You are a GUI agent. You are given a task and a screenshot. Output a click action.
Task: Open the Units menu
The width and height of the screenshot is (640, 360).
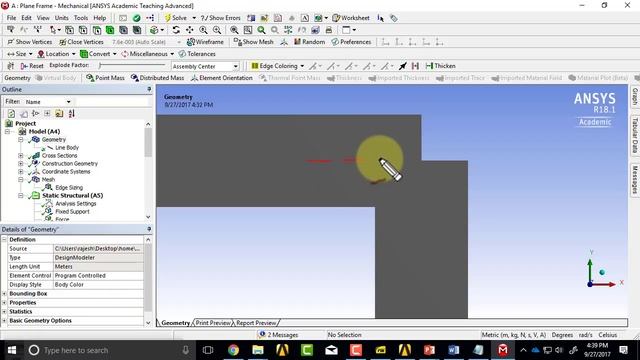click(62, 18)
